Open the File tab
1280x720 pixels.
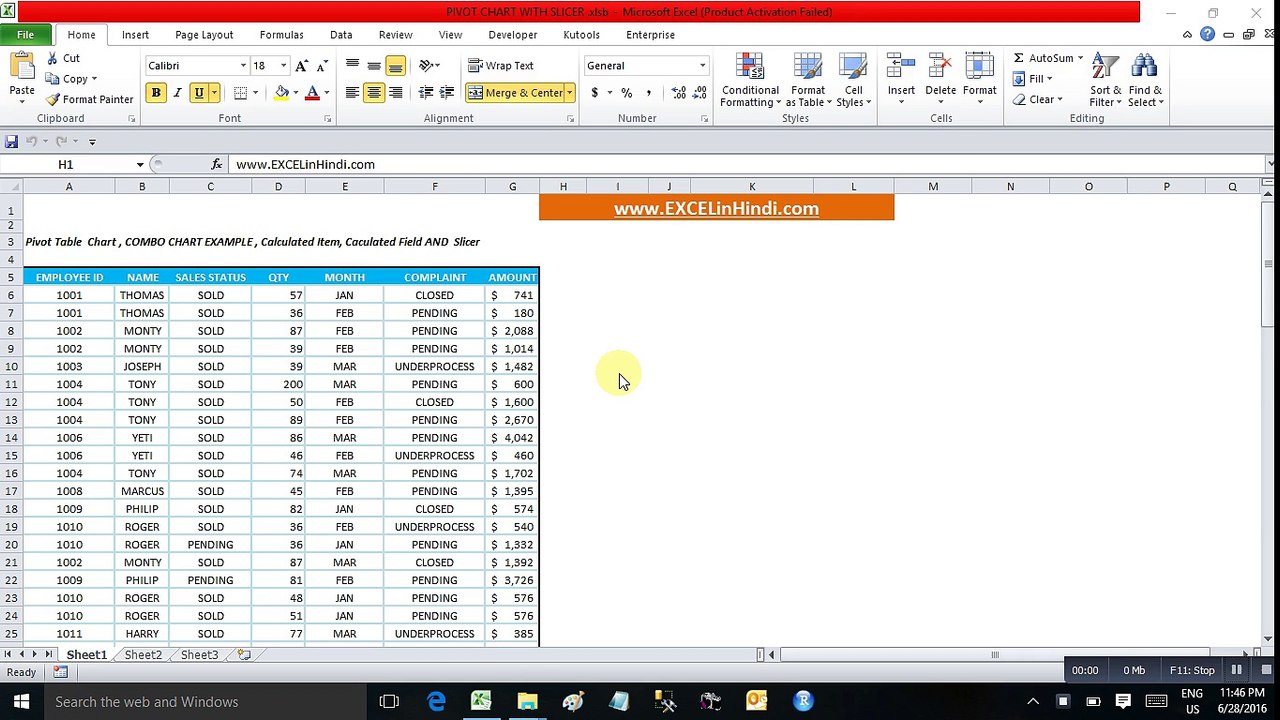(25, 34)
